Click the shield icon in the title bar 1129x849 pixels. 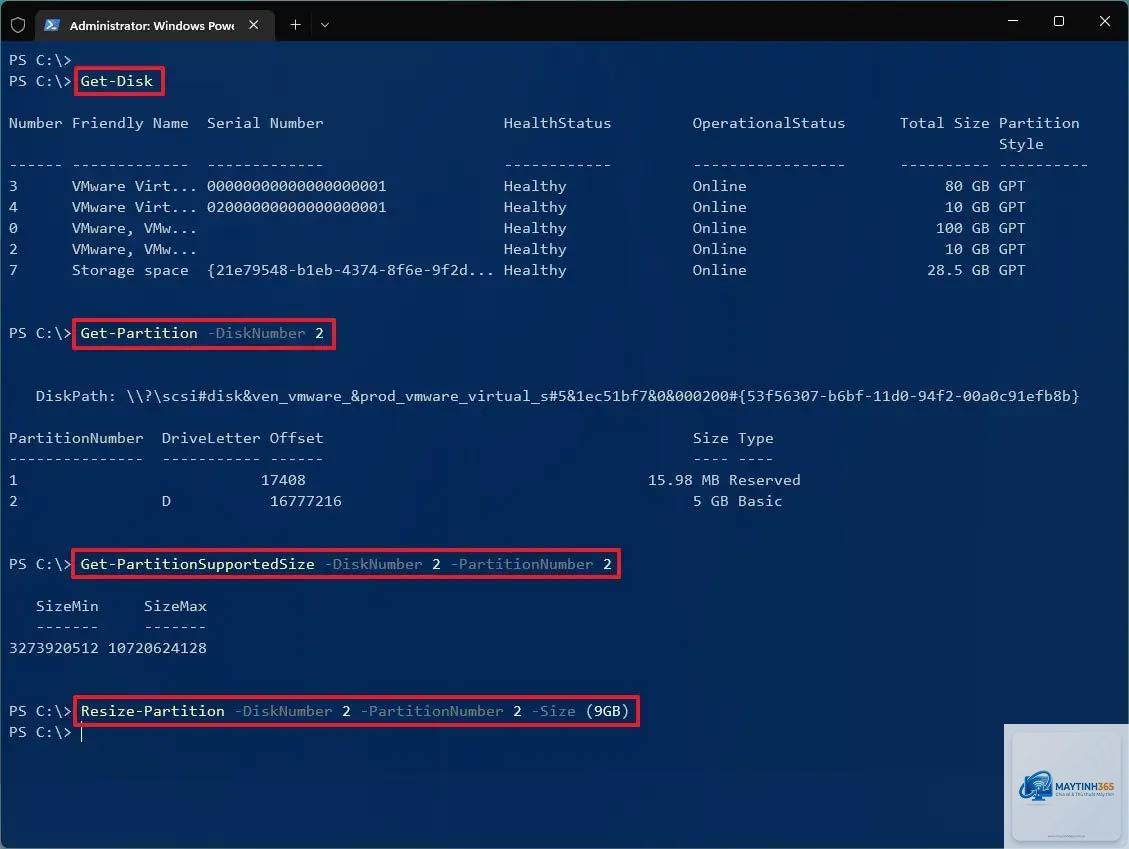tap(18, 25)
